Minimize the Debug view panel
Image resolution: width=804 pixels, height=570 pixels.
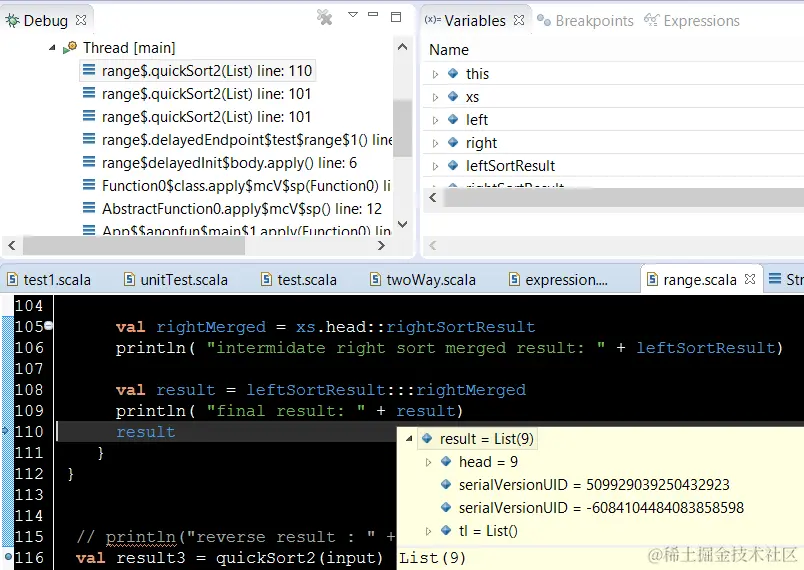(x=373, y=14)
